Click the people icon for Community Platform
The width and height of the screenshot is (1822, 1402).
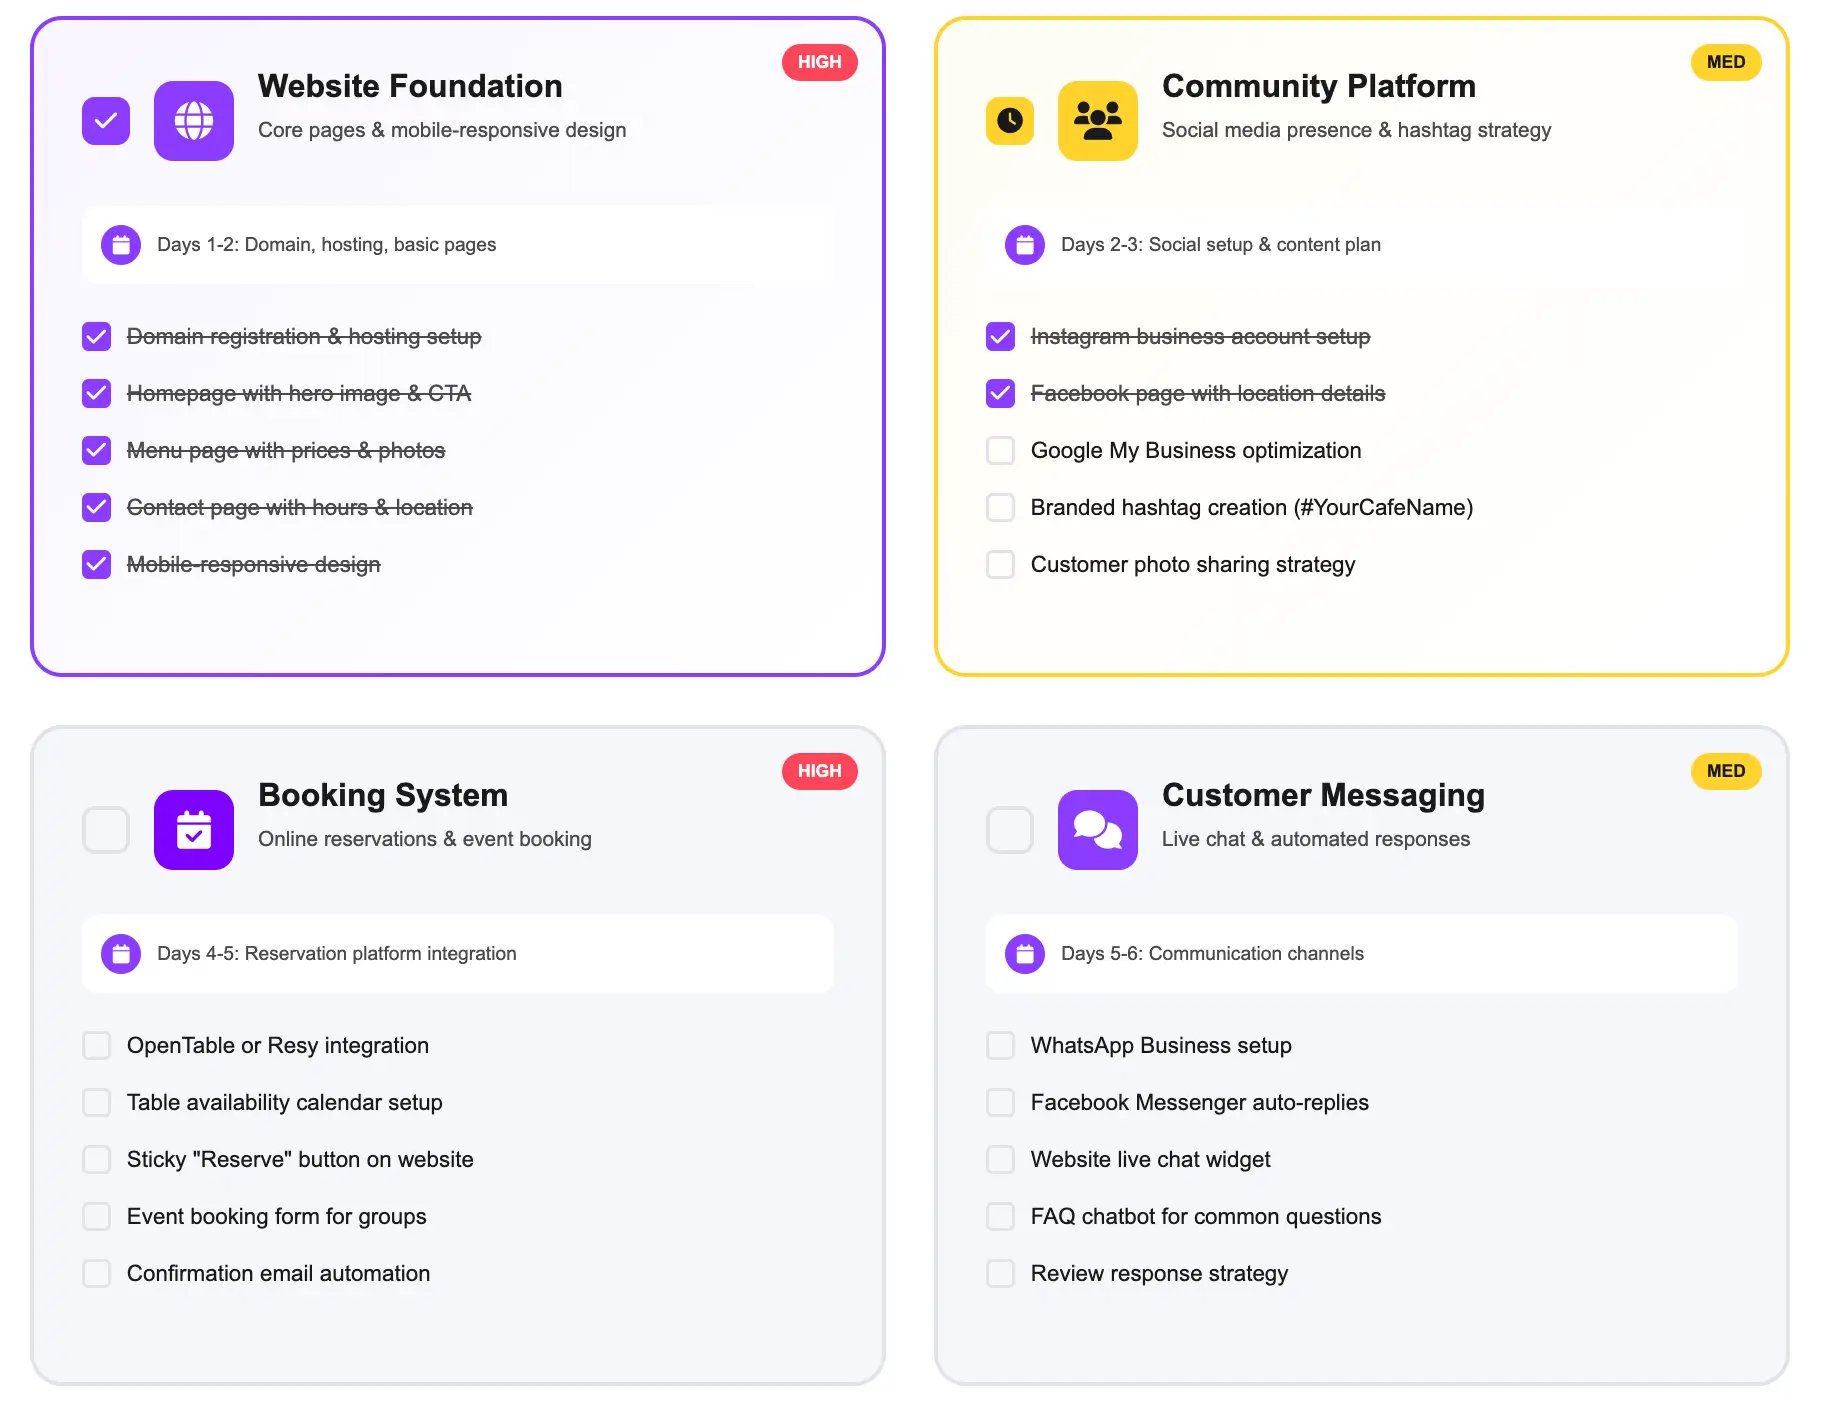point(1098,121)
